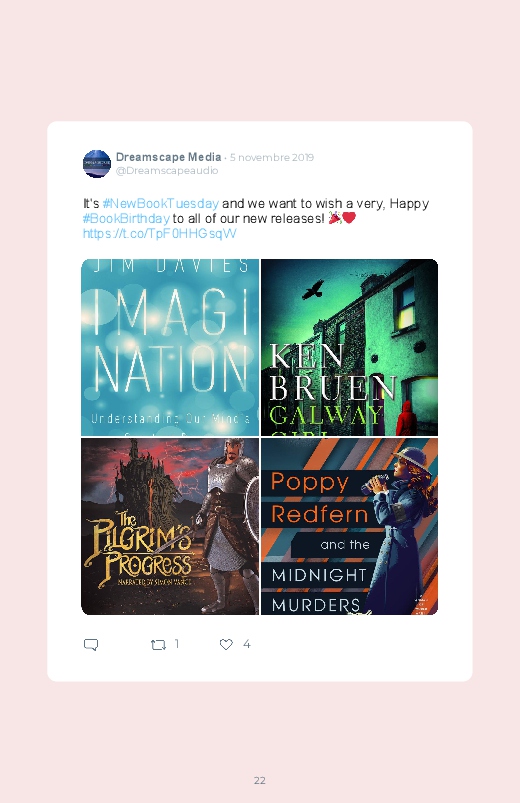
Task: Click the red heart emoji in tweet
Action: [x=349, y=218]
